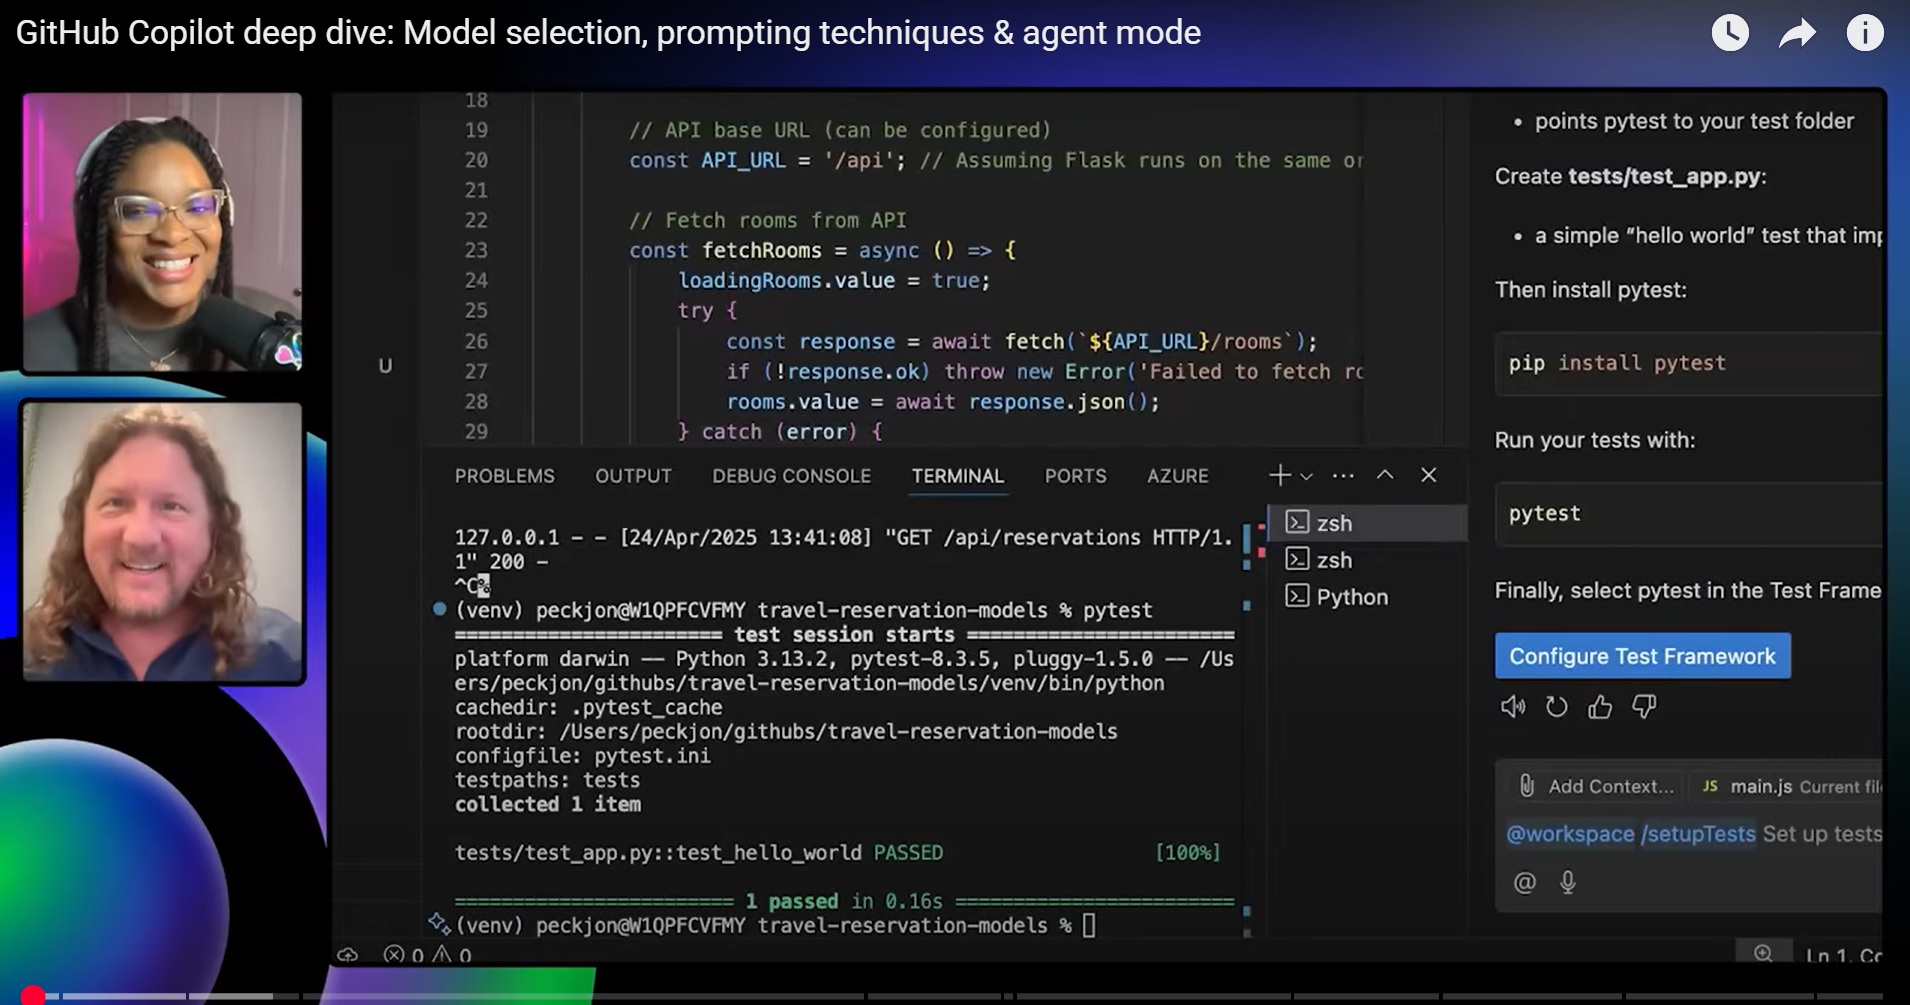Retry the Copilot response
The image size is (1910, 1005).
1556,708
